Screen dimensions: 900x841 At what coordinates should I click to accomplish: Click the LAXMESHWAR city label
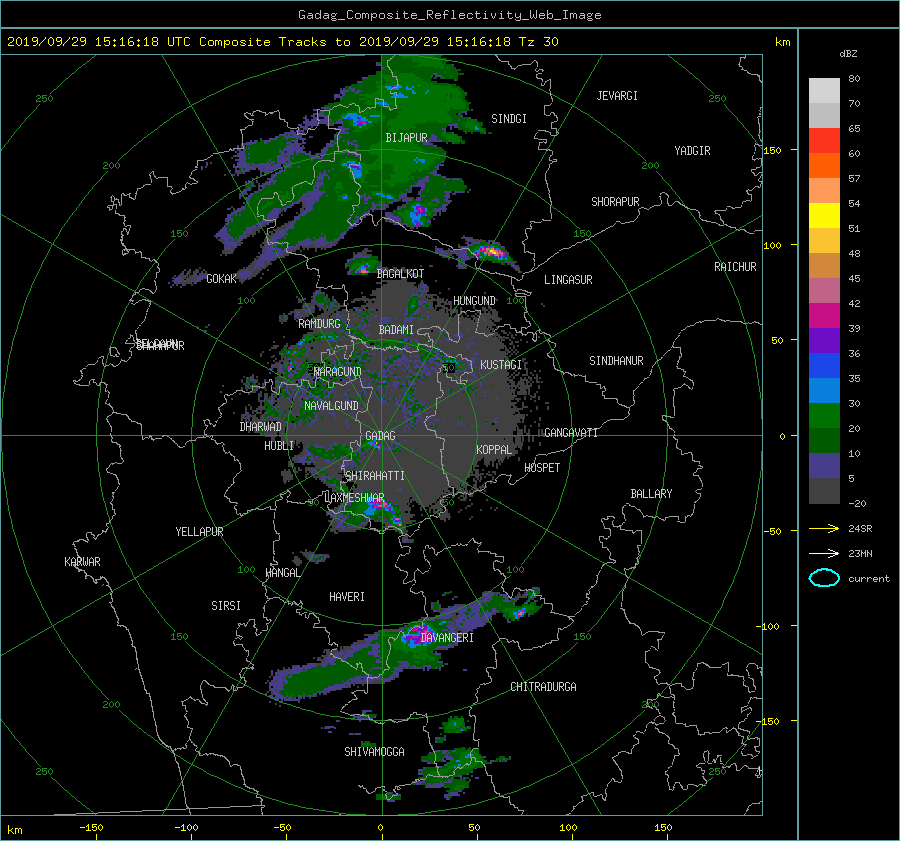[354, 498]
